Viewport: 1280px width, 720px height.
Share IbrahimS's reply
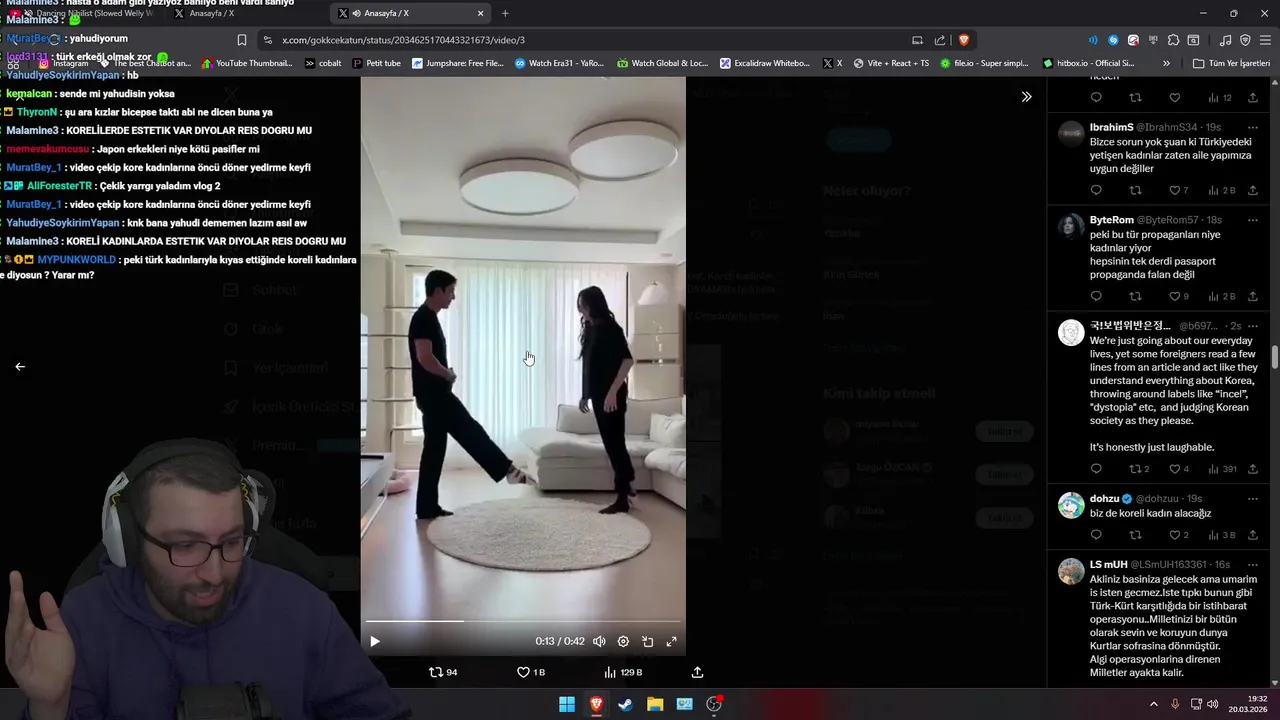point(1252,190)
